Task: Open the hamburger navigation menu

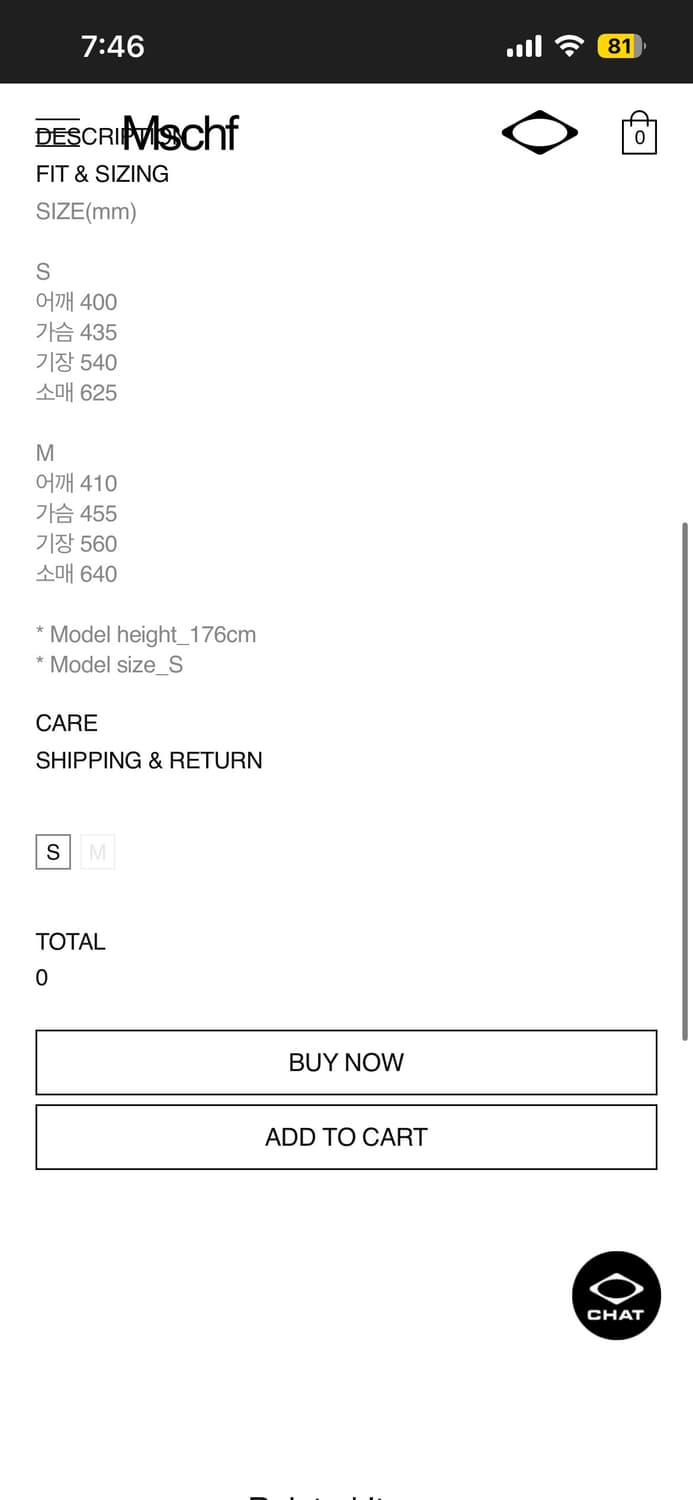Action: pos(57,131)
